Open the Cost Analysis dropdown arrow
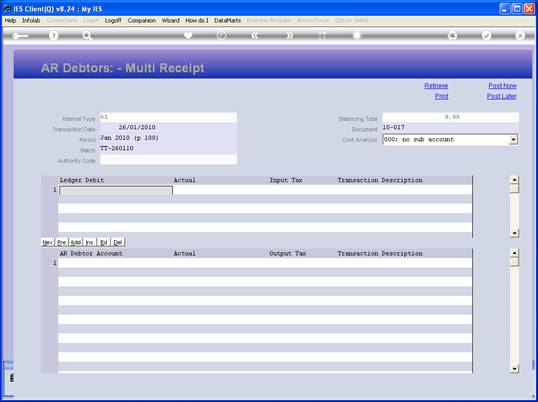The height and width of the screenshot is (402, 538). pos(514,140)
